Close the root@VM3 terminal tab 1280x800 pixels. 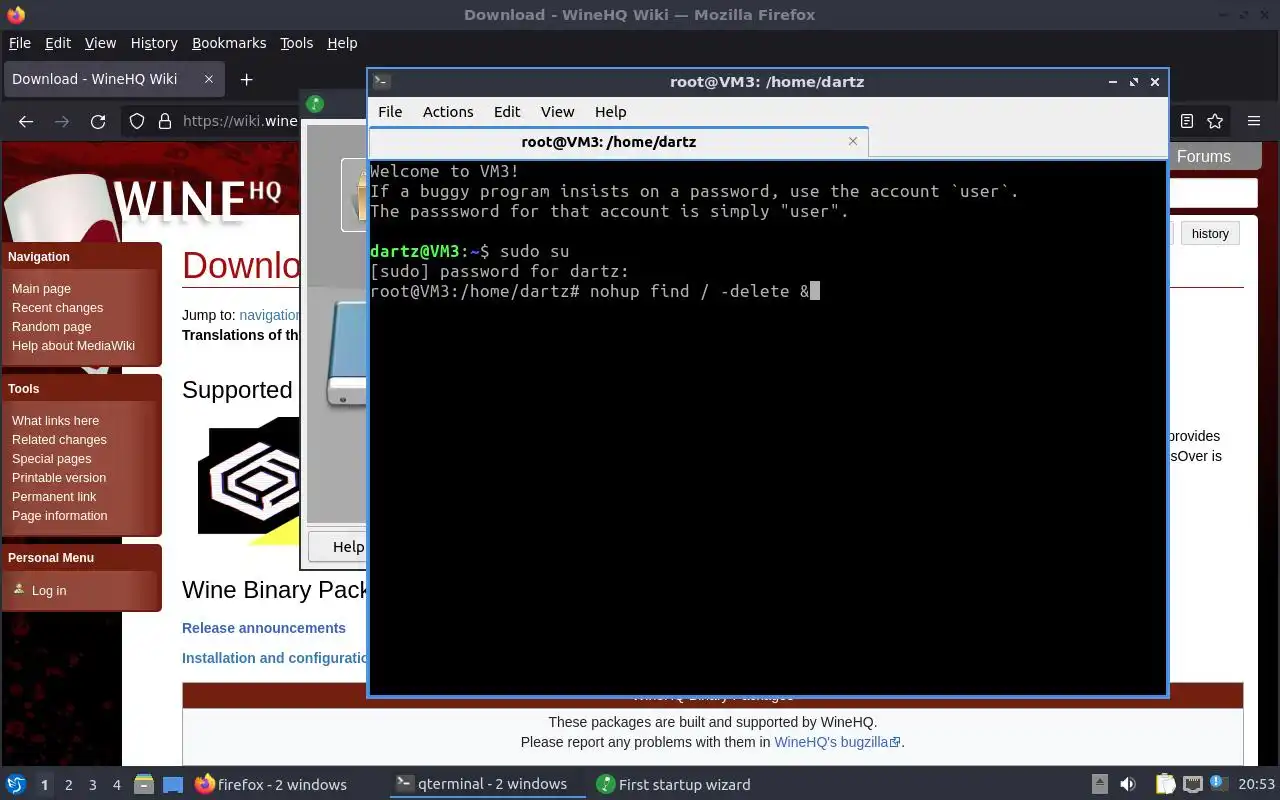pos(853,141)
